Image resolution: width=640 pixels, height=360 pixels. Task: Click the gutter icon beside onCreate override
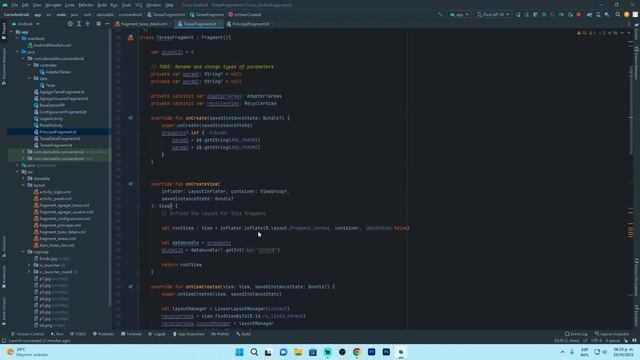[x=131, y=118]
